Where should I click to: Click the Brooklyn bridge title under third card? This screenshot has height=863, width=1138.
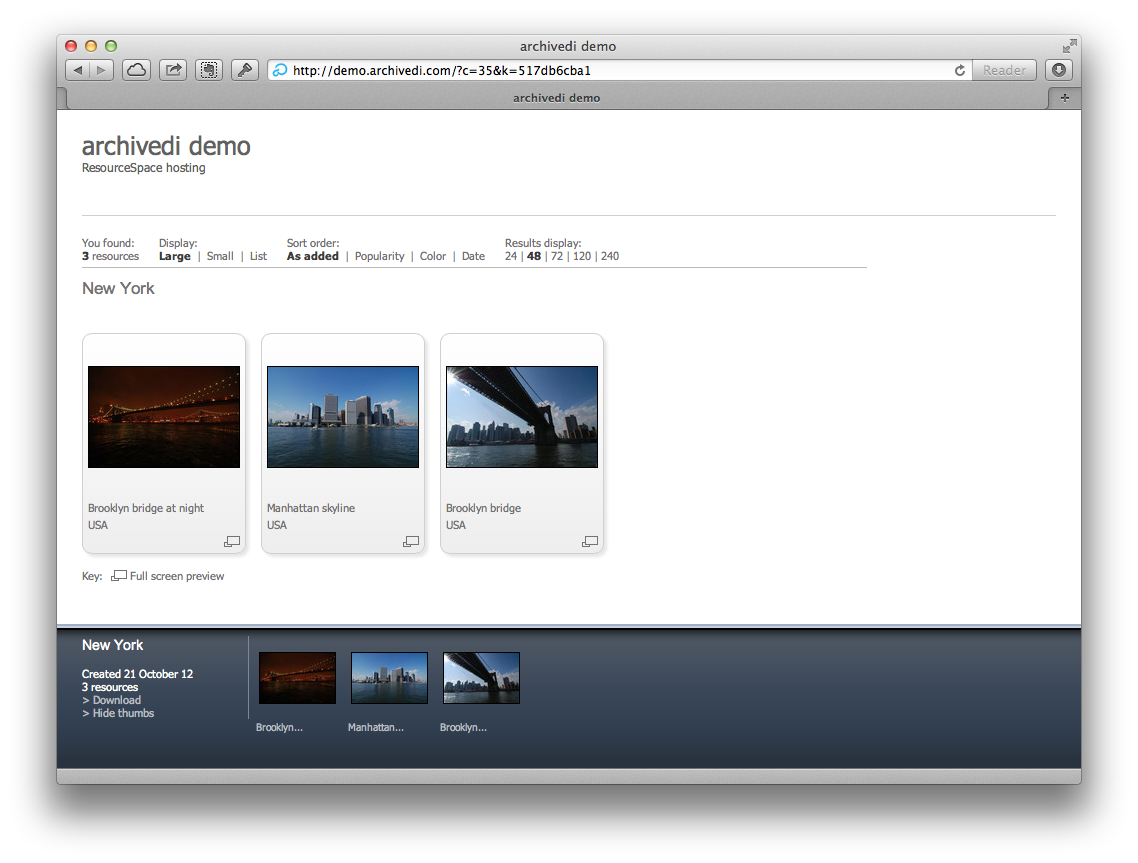pyautogui.click(x=483, y=508)
